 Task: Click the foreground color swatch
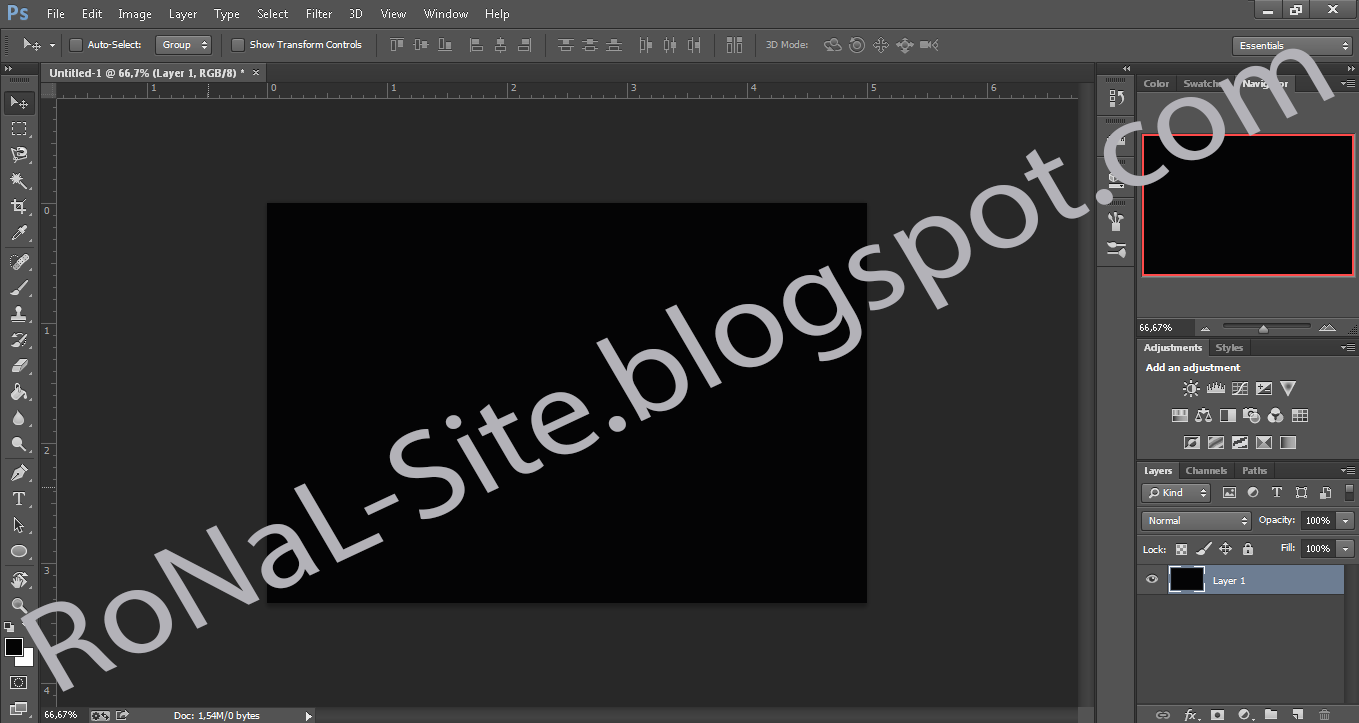[14, 646]
